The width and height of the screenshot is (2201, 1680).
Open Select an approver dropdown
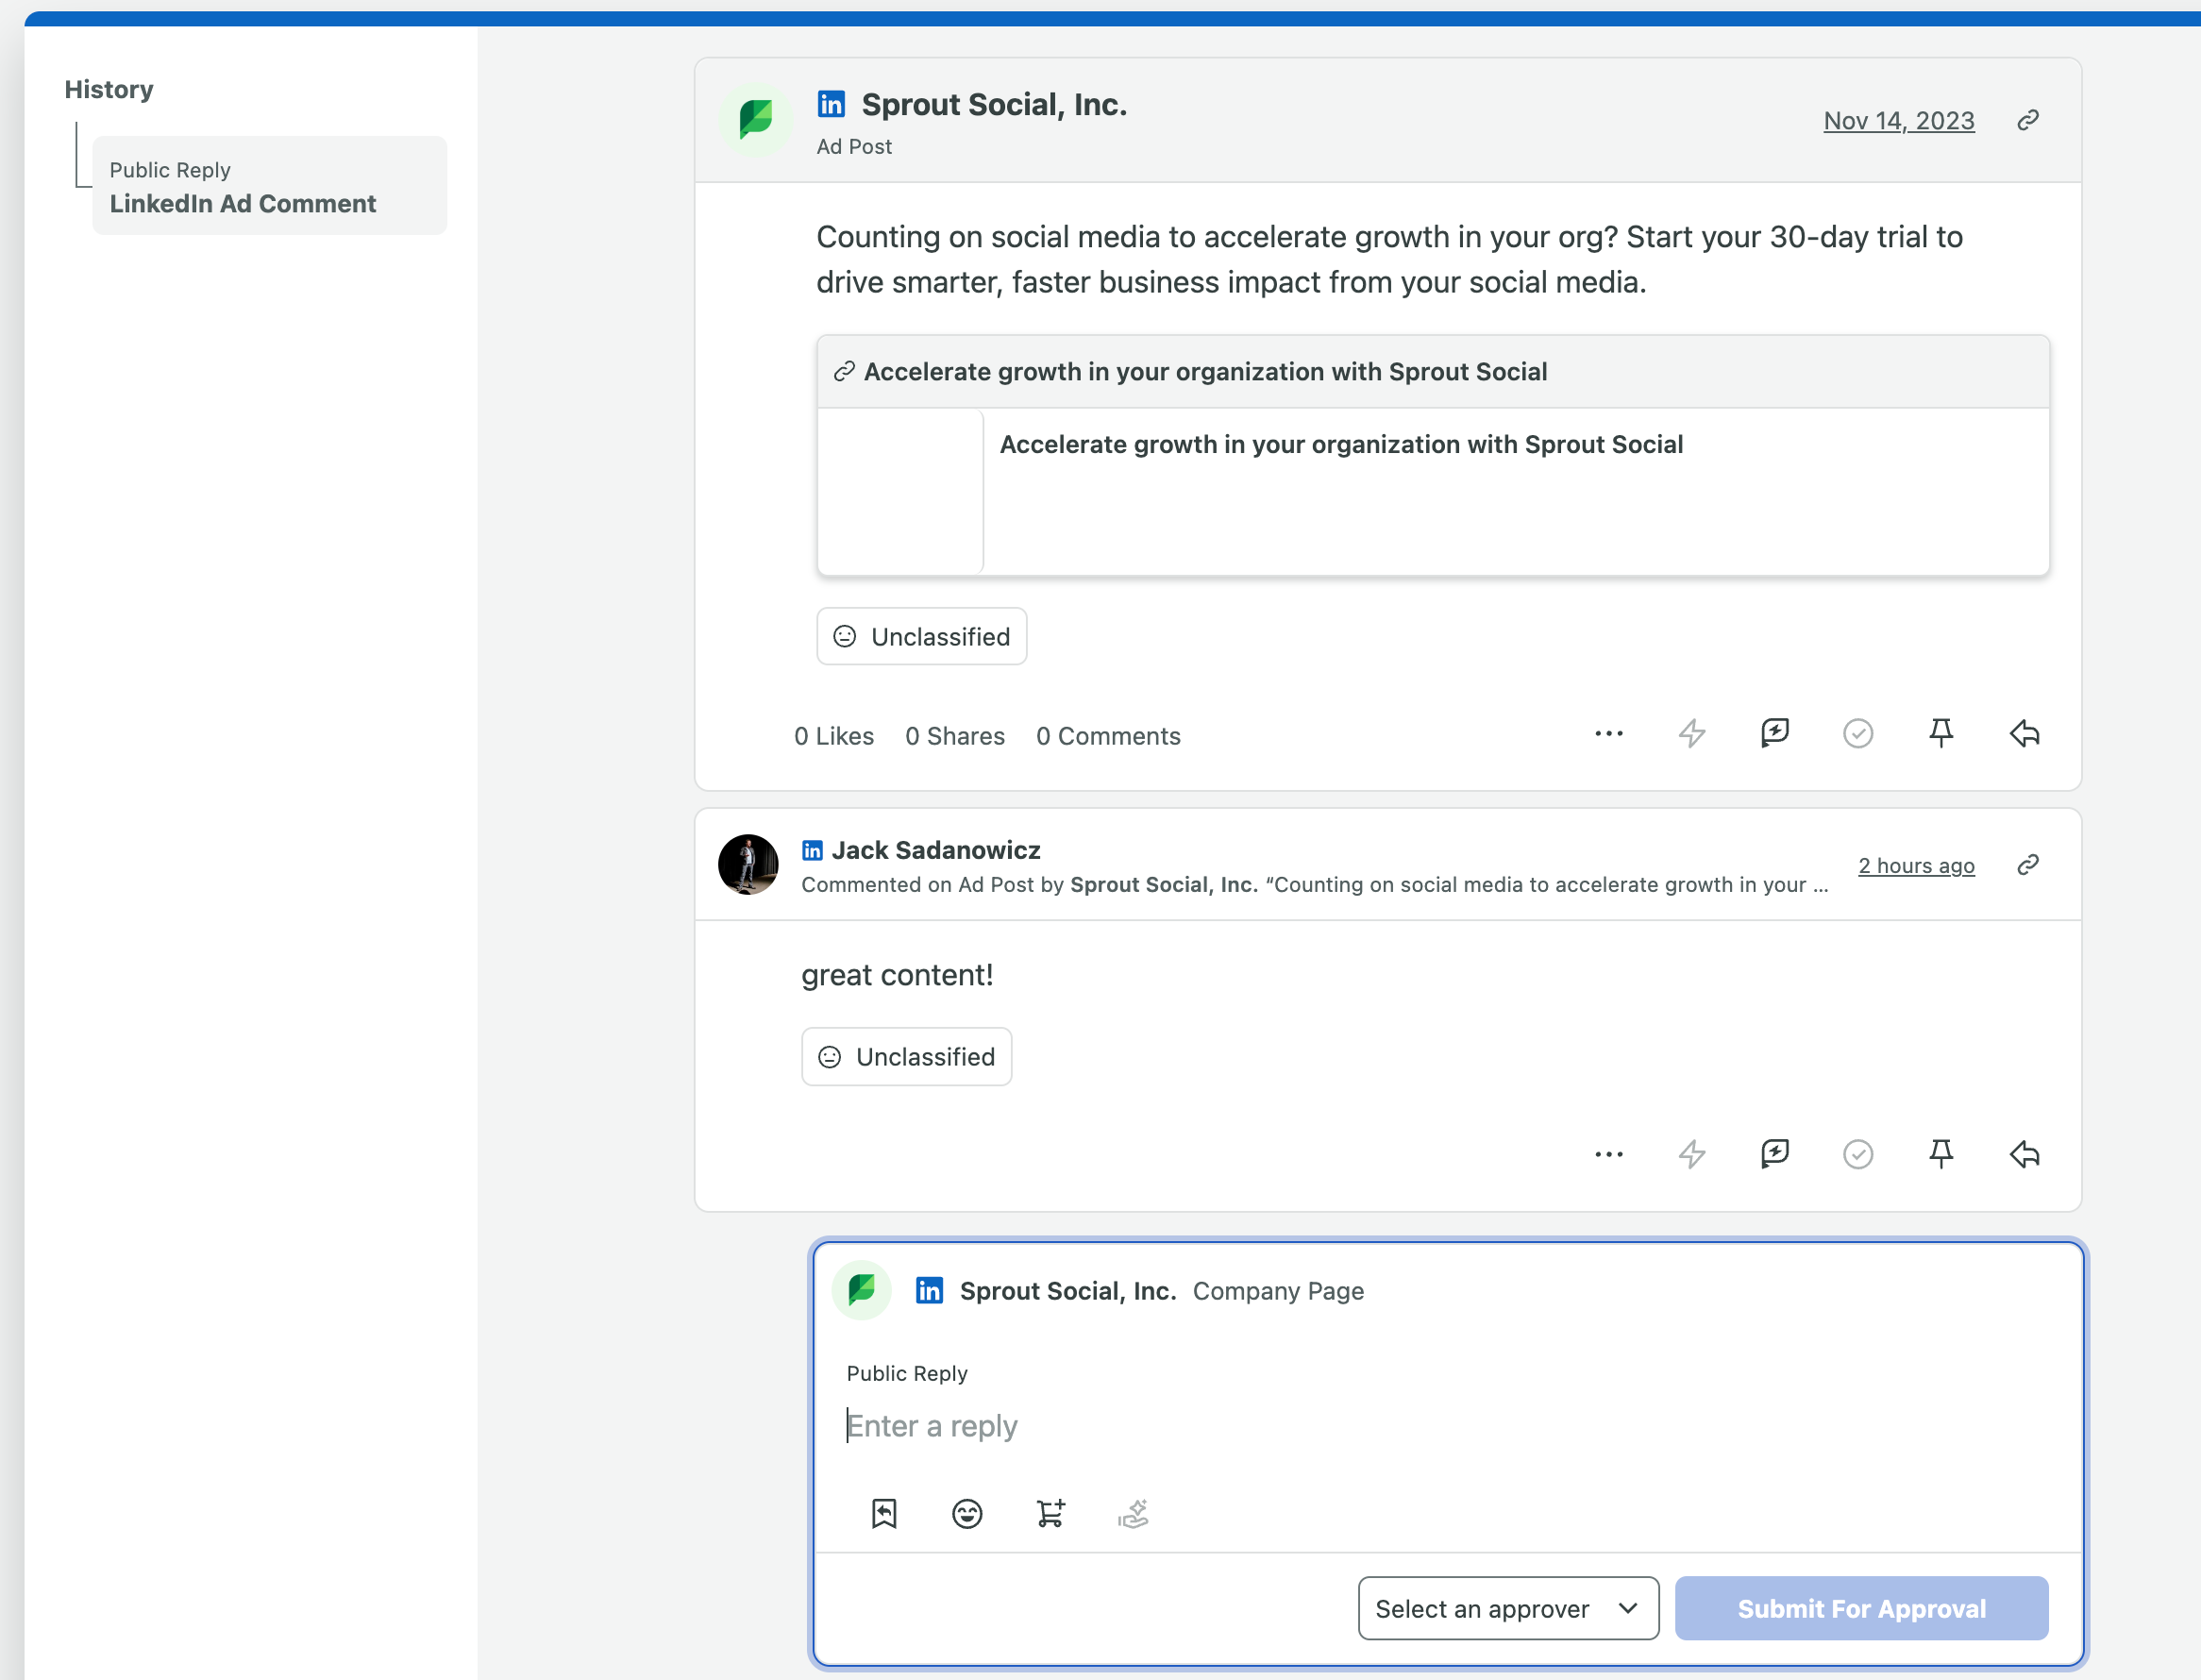(x=1508, y=1608)
